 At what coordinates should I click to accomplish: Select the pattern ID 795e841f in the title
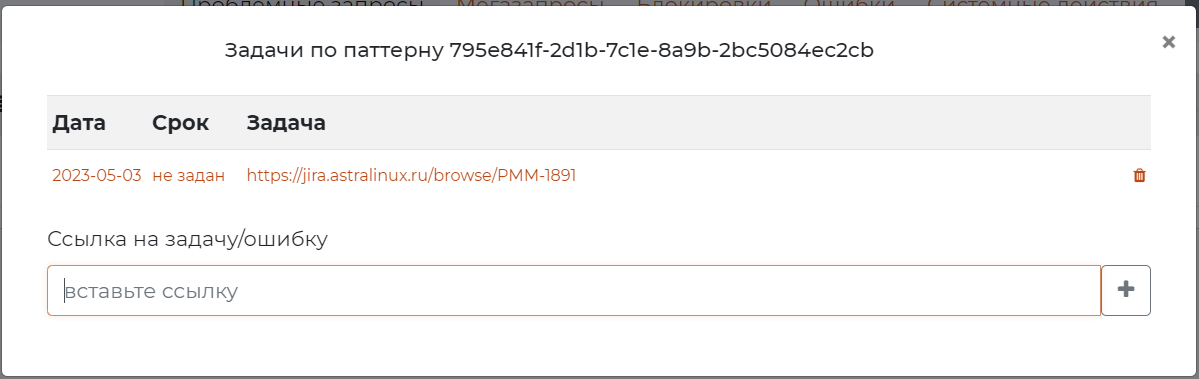pos(662,51)
